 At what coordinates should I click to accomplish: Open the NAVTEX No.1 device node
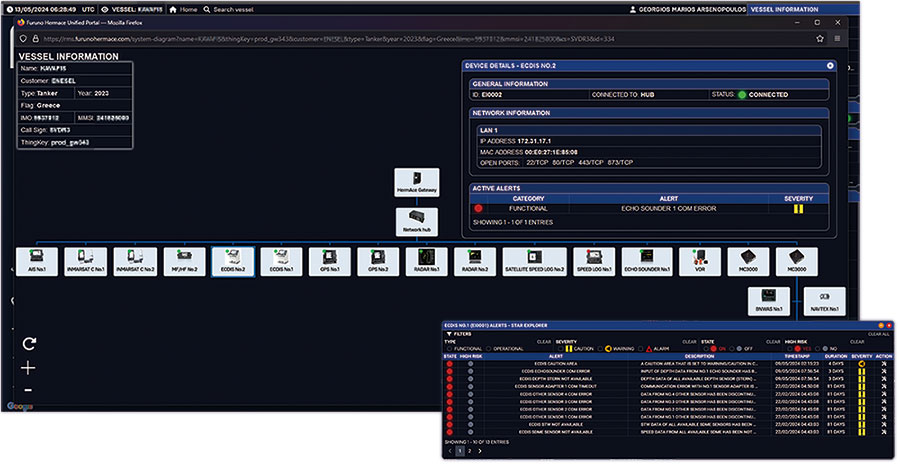point(824,301)
